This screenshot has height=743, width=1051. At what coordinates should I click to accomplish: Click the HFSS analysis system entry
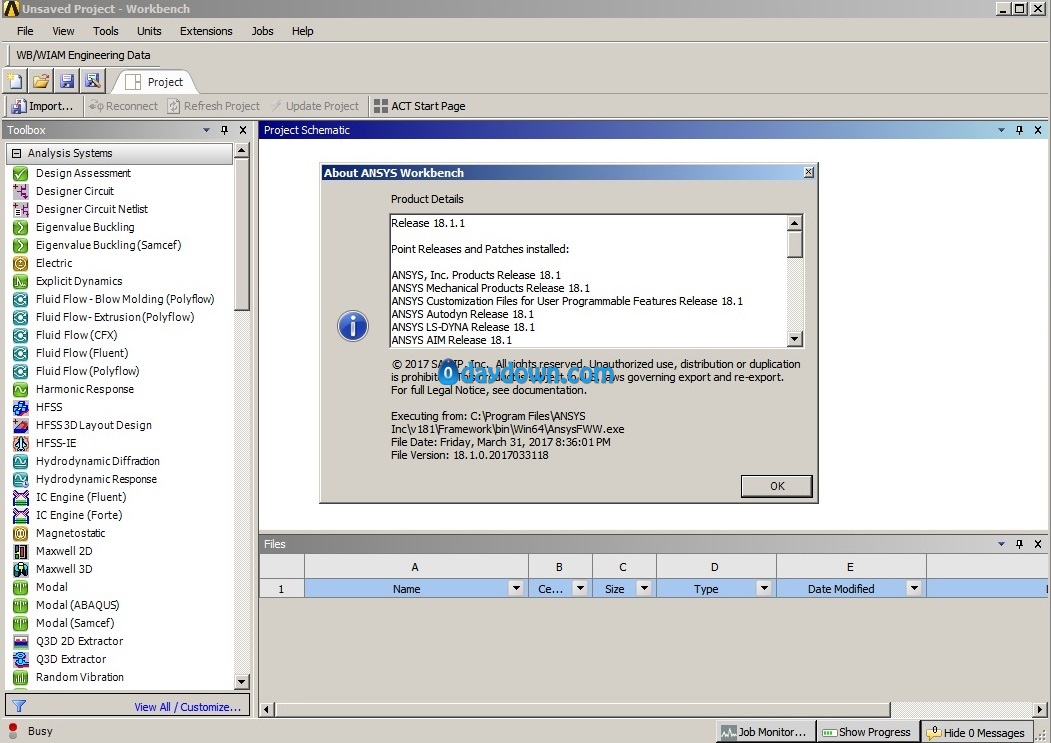pyautogui.click(x=49, y=407)
